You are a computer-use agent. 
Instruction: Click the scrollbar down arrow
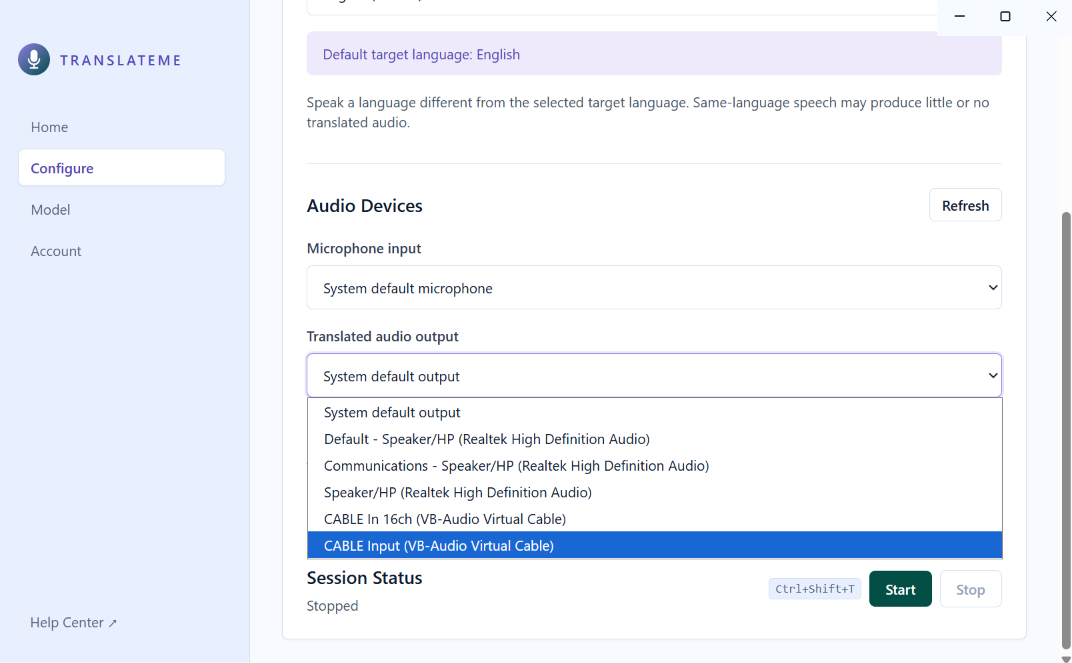click(x=1065, y=658)
